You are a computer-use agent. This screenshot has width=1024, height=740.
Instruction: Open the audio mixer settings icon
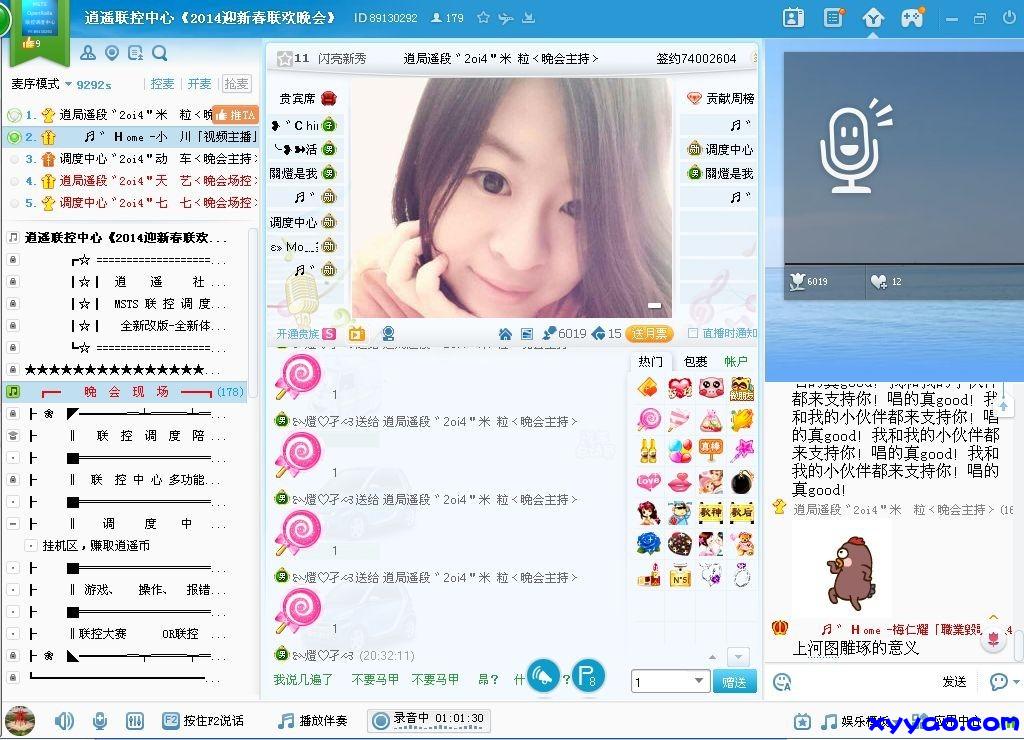(137, 721)
